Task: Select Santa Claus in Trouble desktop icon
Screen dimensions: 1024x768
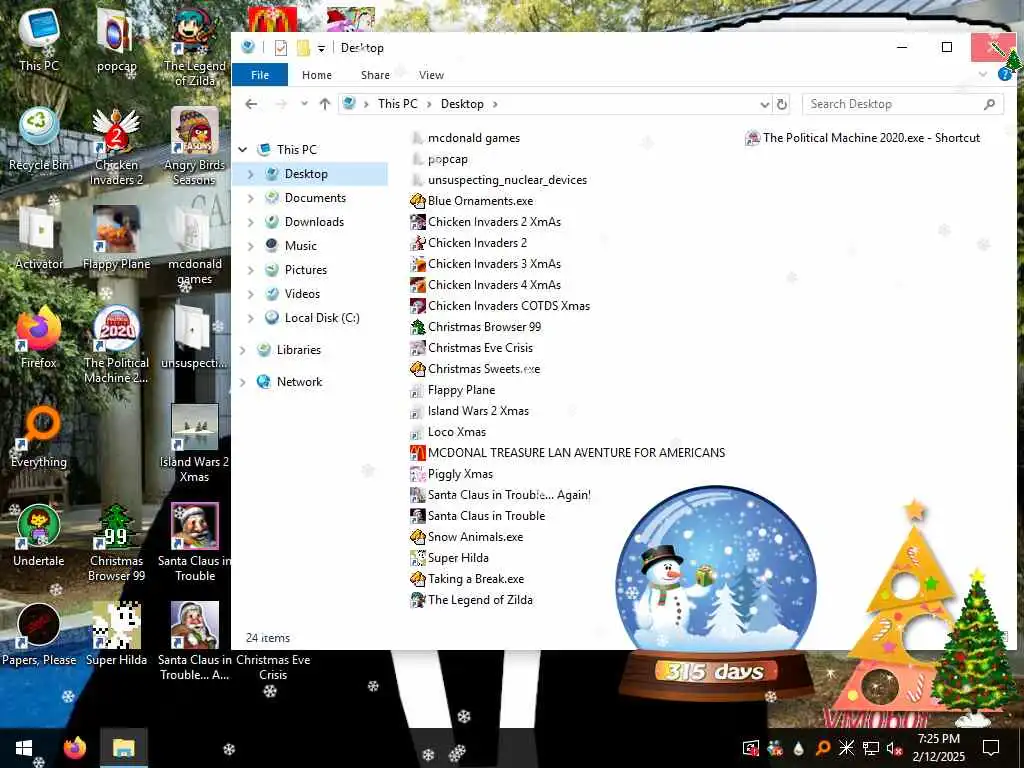Action: click(x=194, y=543)
